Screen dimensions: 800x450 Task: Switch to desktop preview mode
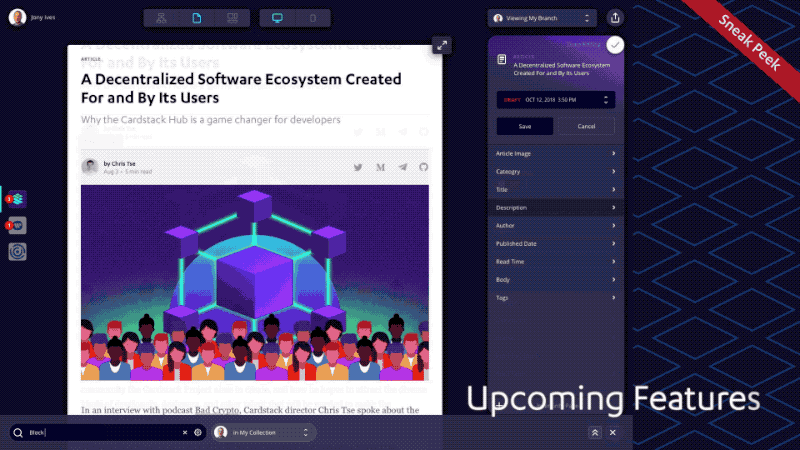click(x=277, y=18)
